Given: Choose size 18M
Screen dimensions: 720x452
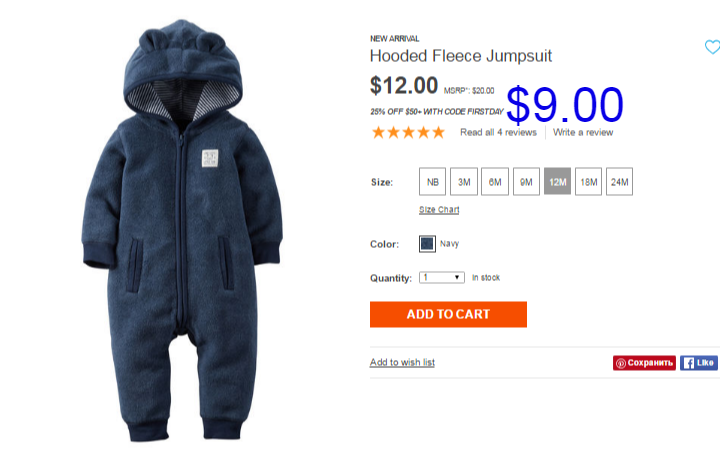Looking at the screenshot, I should pos(589,182).
